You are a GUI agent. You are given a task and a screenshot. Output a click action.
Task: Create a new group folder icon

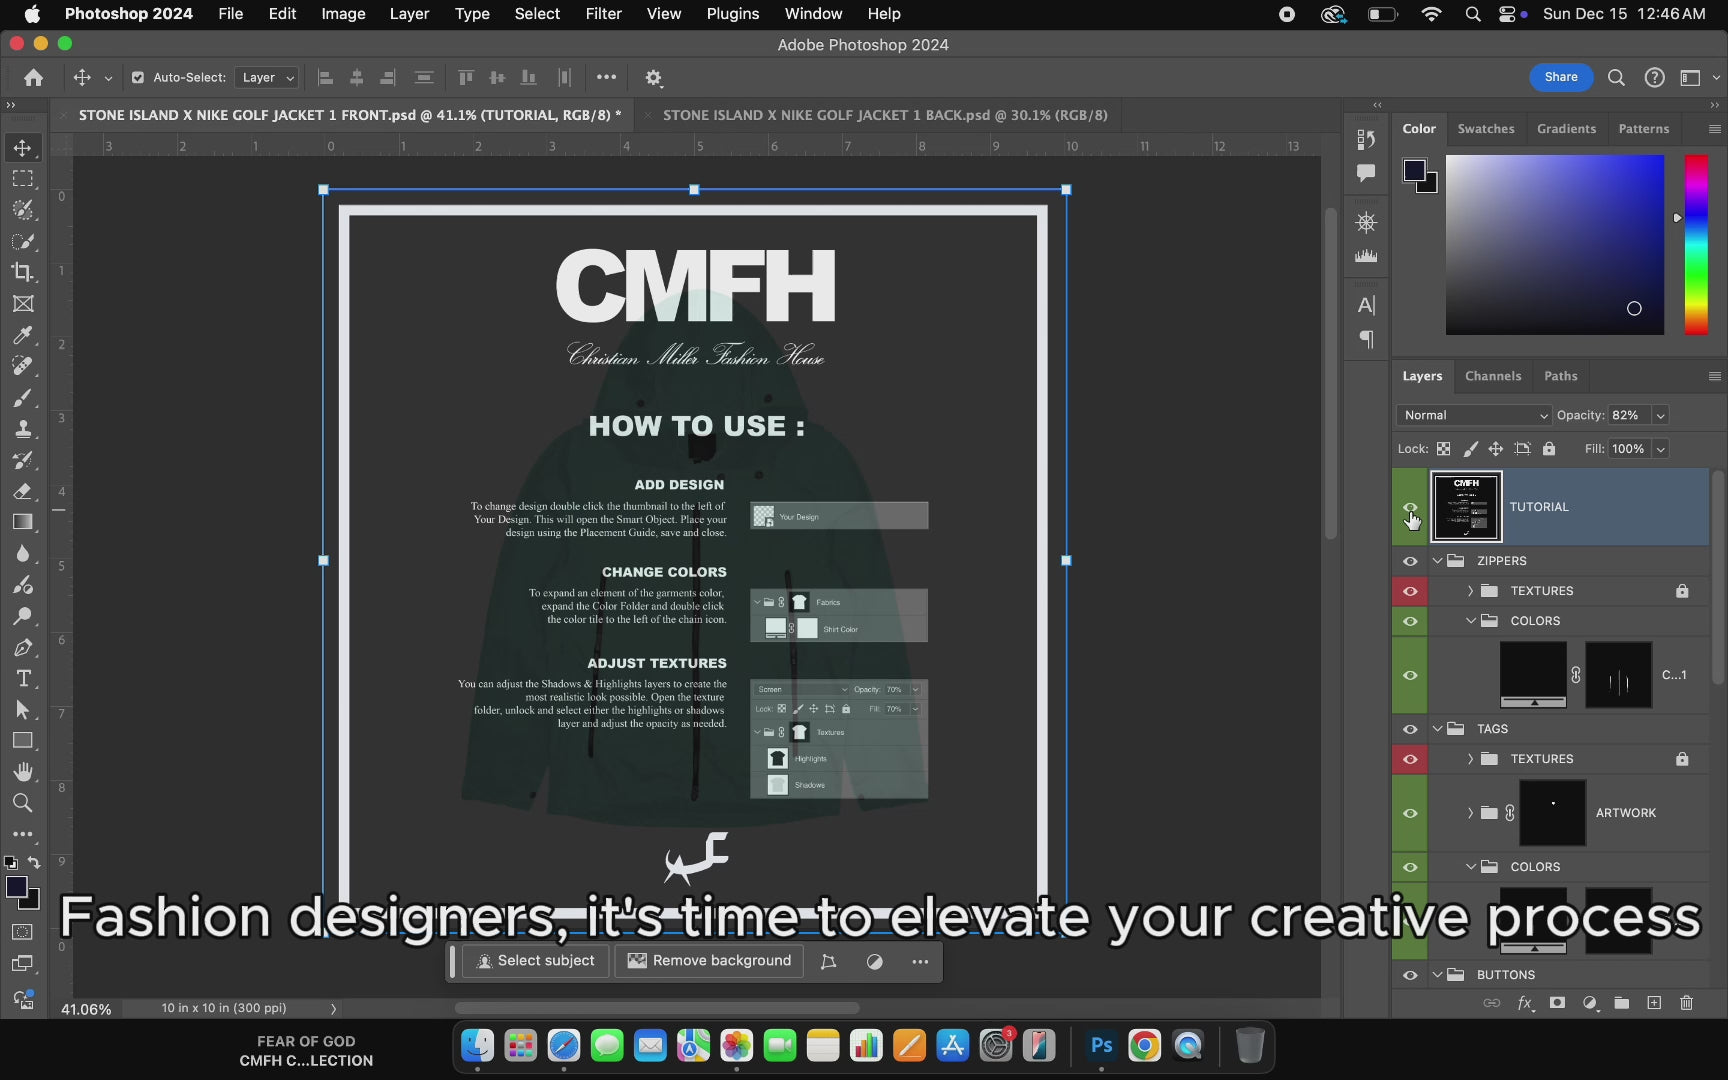coord(1622,1003)
